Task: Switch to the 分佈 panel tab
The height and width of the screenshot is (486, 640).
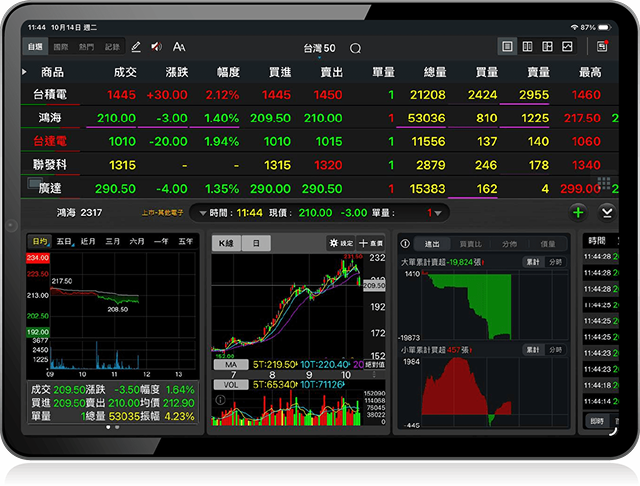Action: point(509,244)
